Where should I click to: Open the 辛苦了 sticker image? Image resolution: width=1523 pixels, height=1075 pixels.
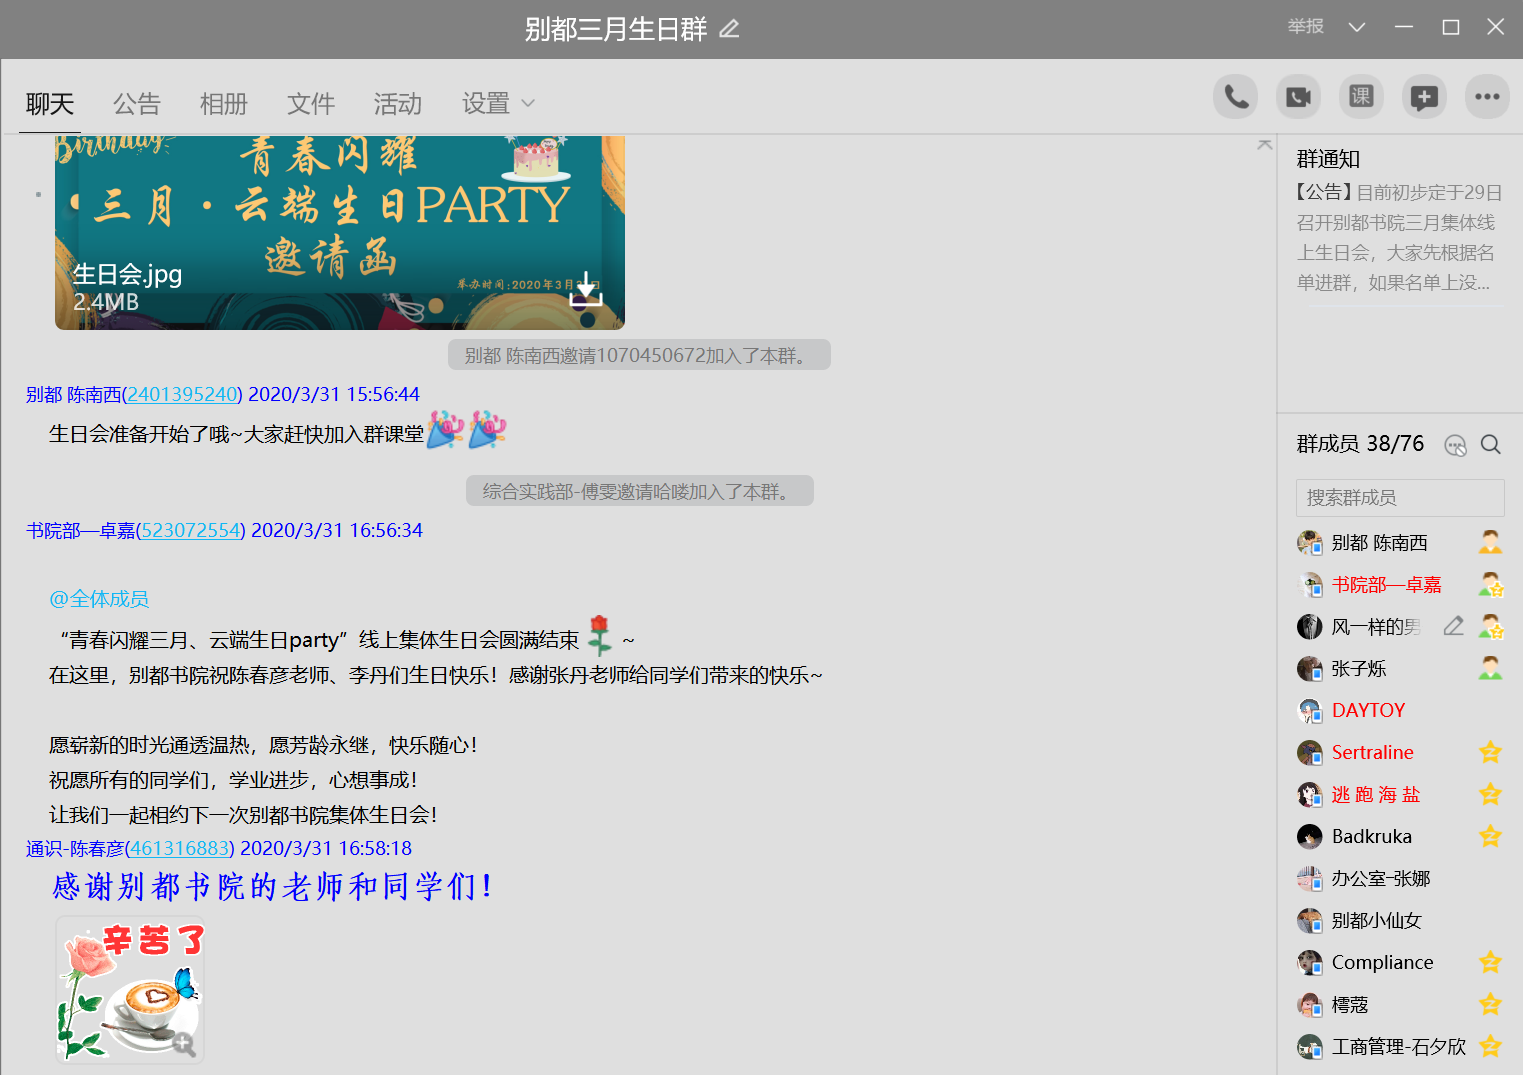click(x=130, y=990)
